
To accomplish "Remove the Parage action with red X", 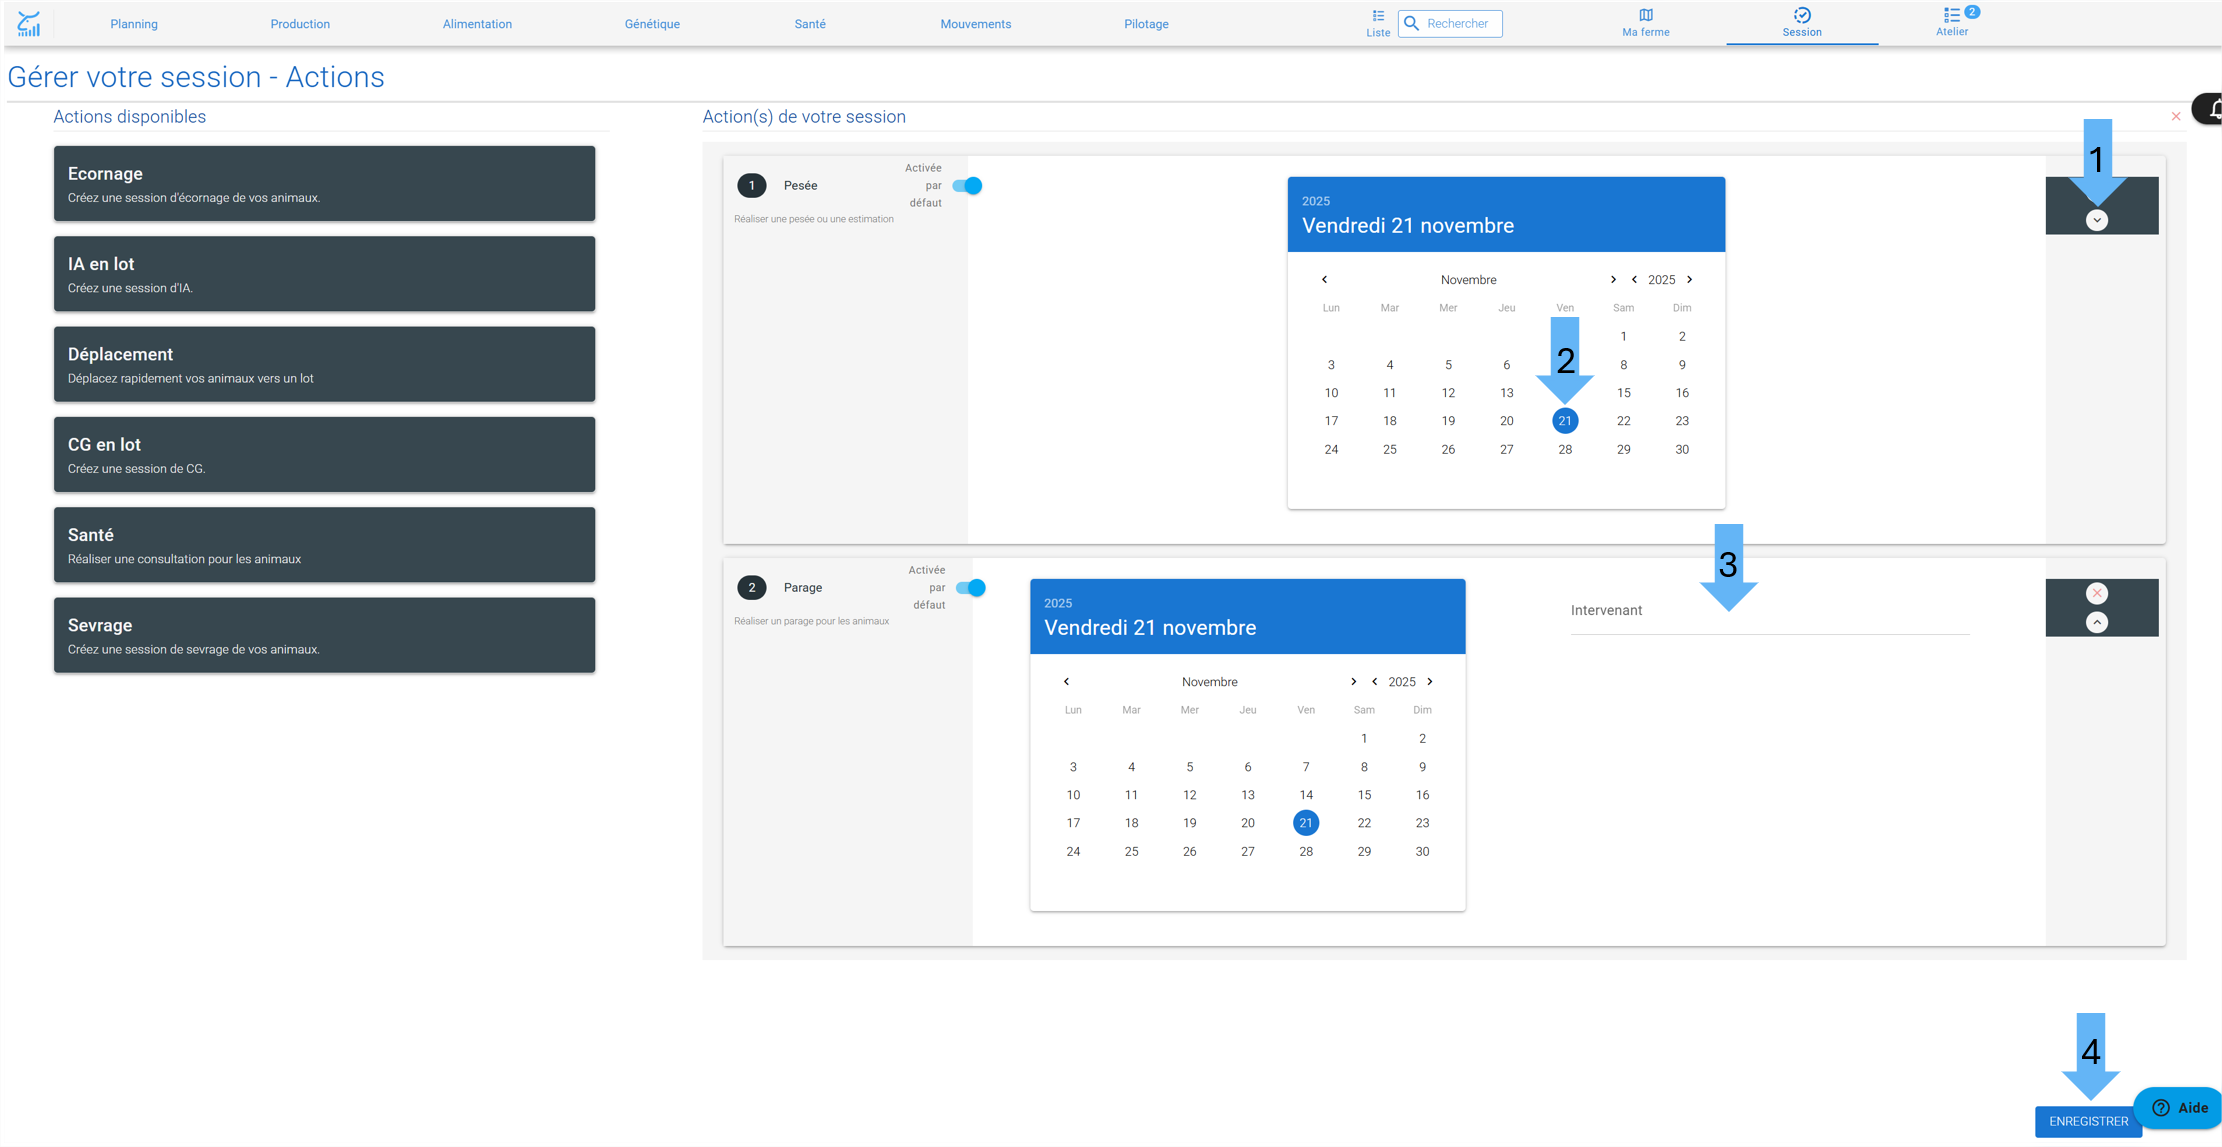I will 2097,593.
